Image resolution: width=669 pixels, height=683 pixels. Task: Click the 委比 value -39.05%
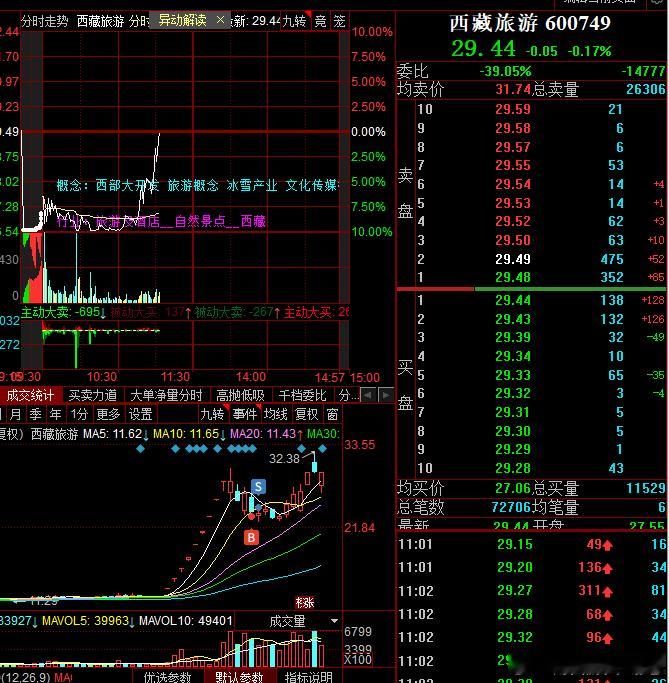(505, 71)
